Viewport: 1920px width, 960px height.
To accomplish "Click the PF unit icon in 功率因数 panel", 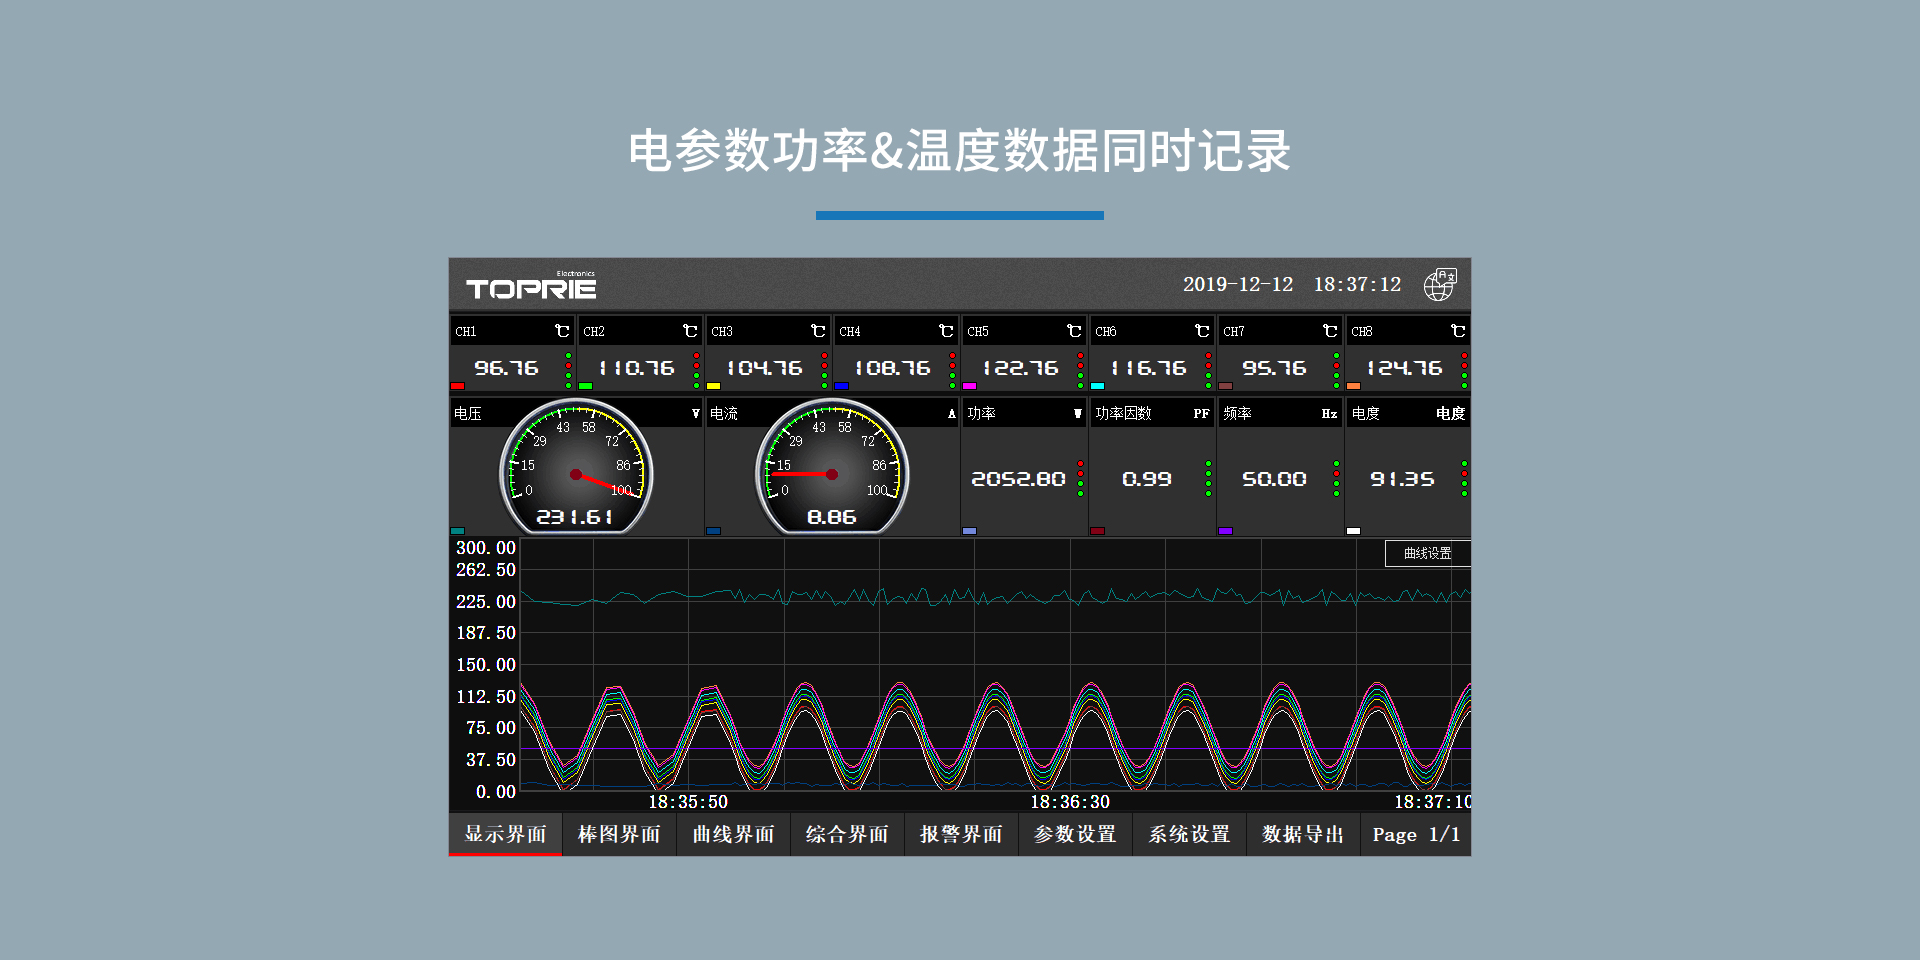I will pos(1198,412).
